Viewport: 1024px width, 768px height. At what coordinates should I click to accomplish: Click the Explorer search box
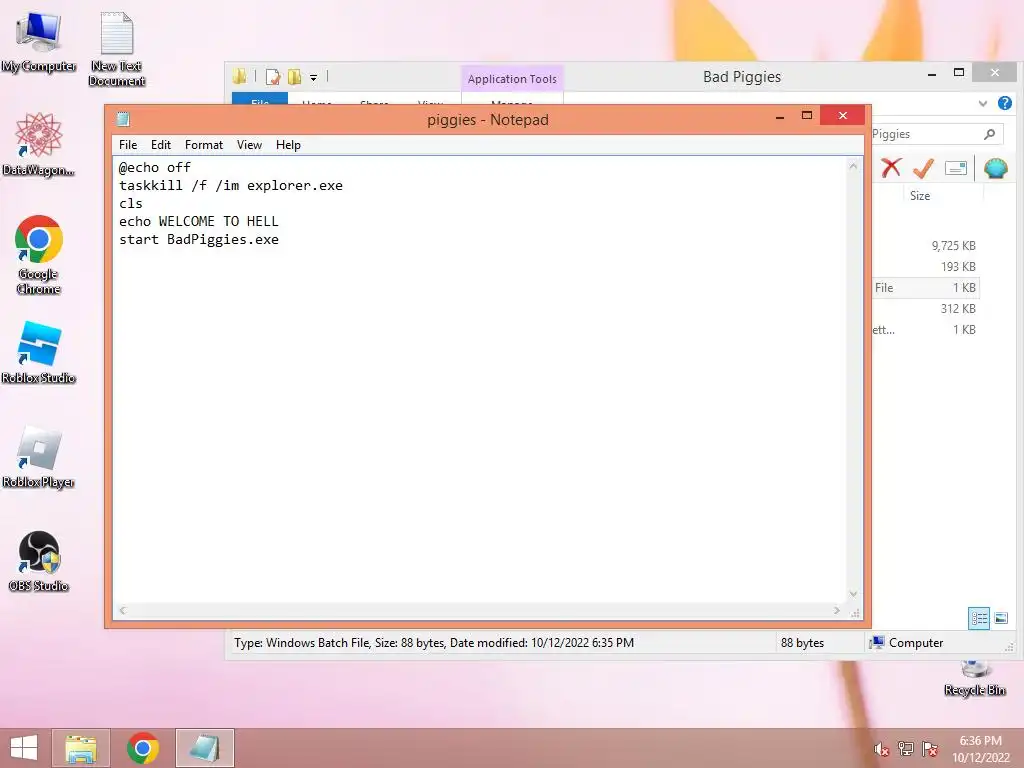937,134
